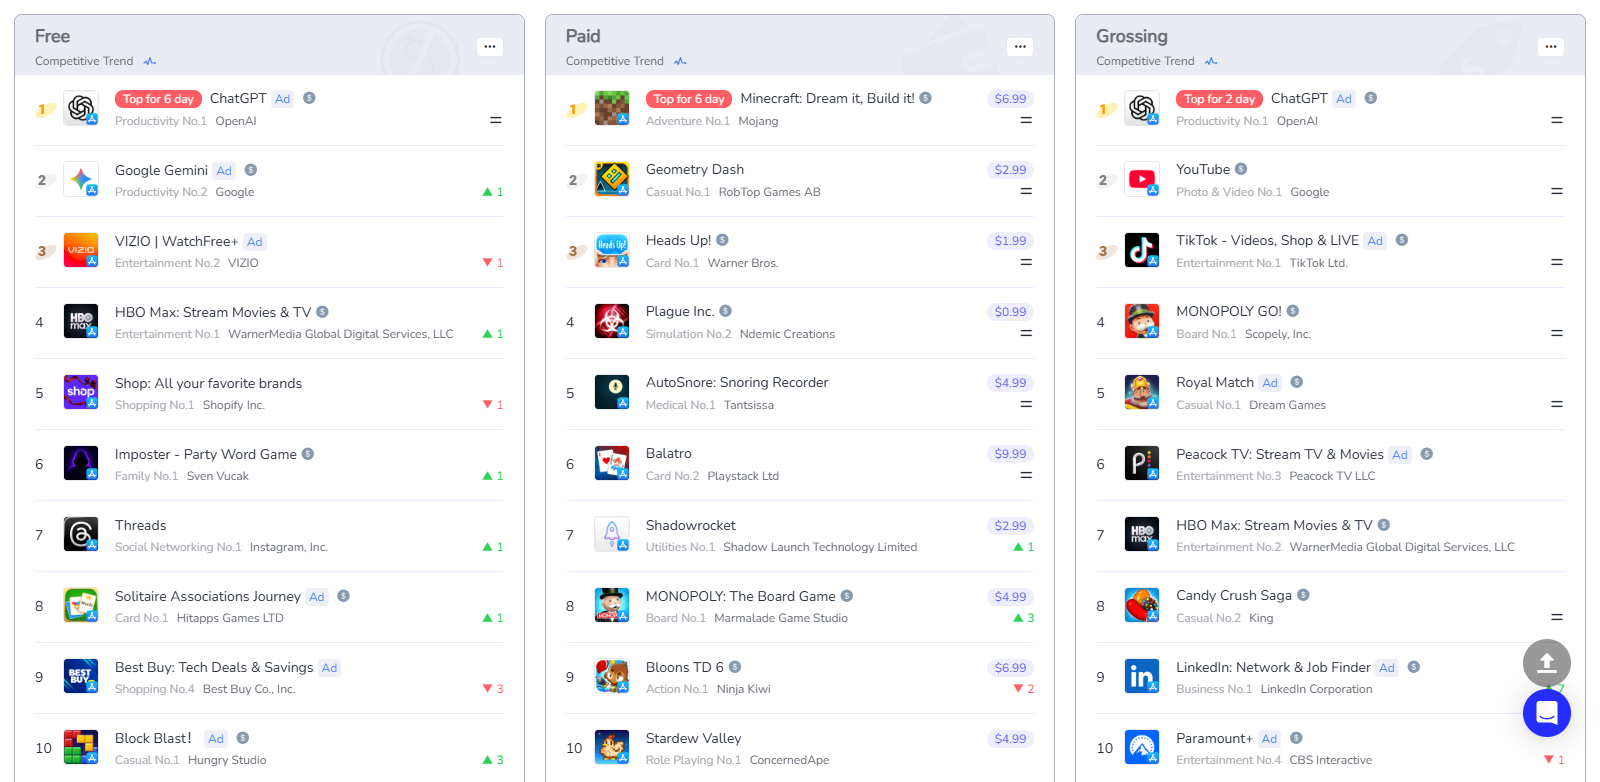The image size is (1600, 782).
Task: Open the Minecraft app icon
Action: click(x=612, y=108)
